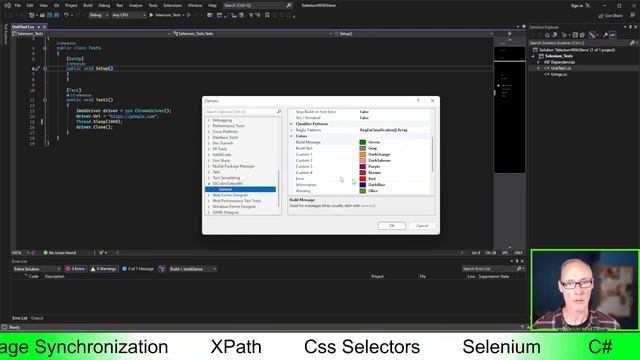The width and height of the screenshot is (640, 360).
Task: Focus the Search Error List field
Action: pos(492,269)
